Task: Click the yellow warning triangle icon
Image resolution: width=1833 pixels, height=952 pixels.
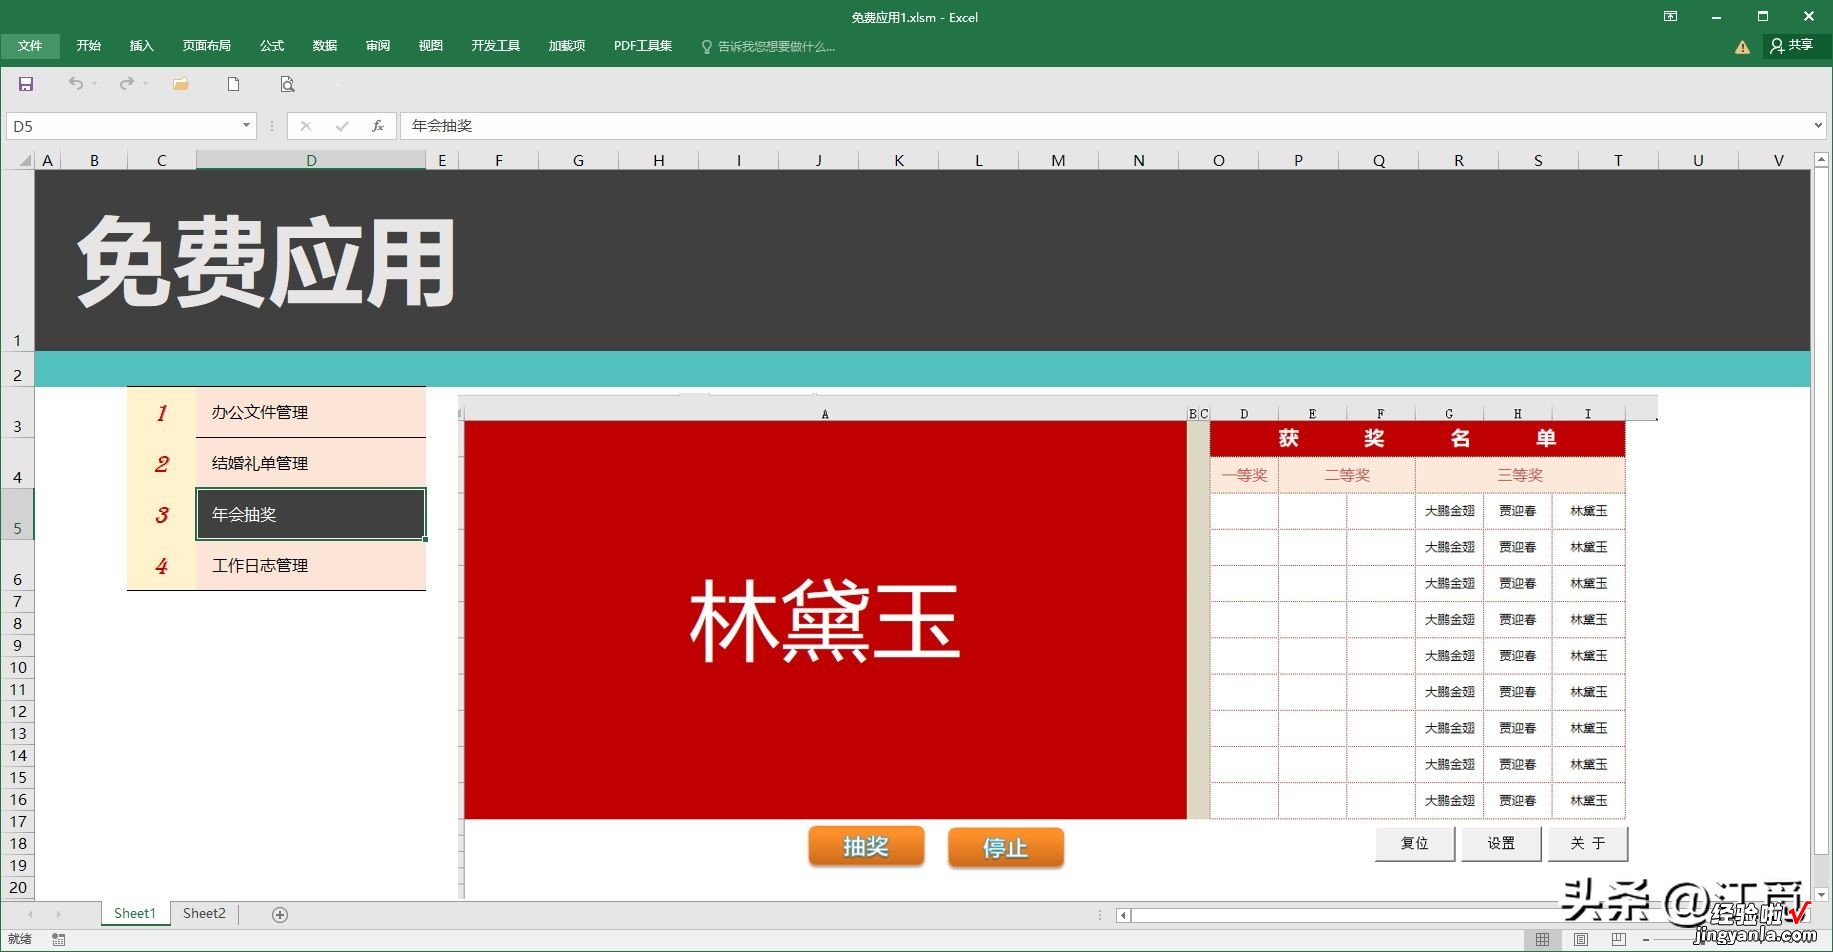Action: point(1742,46)
